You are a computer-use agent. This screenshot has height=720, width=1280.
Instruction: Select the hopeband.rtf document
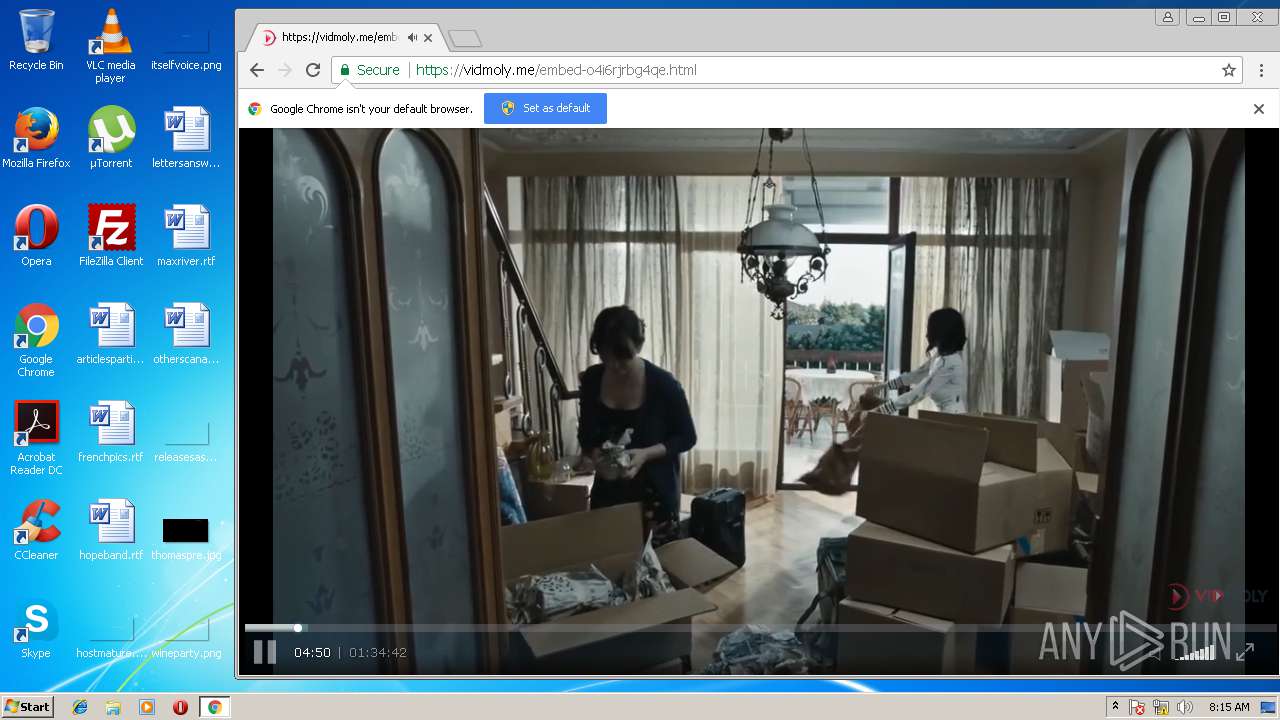110,530
